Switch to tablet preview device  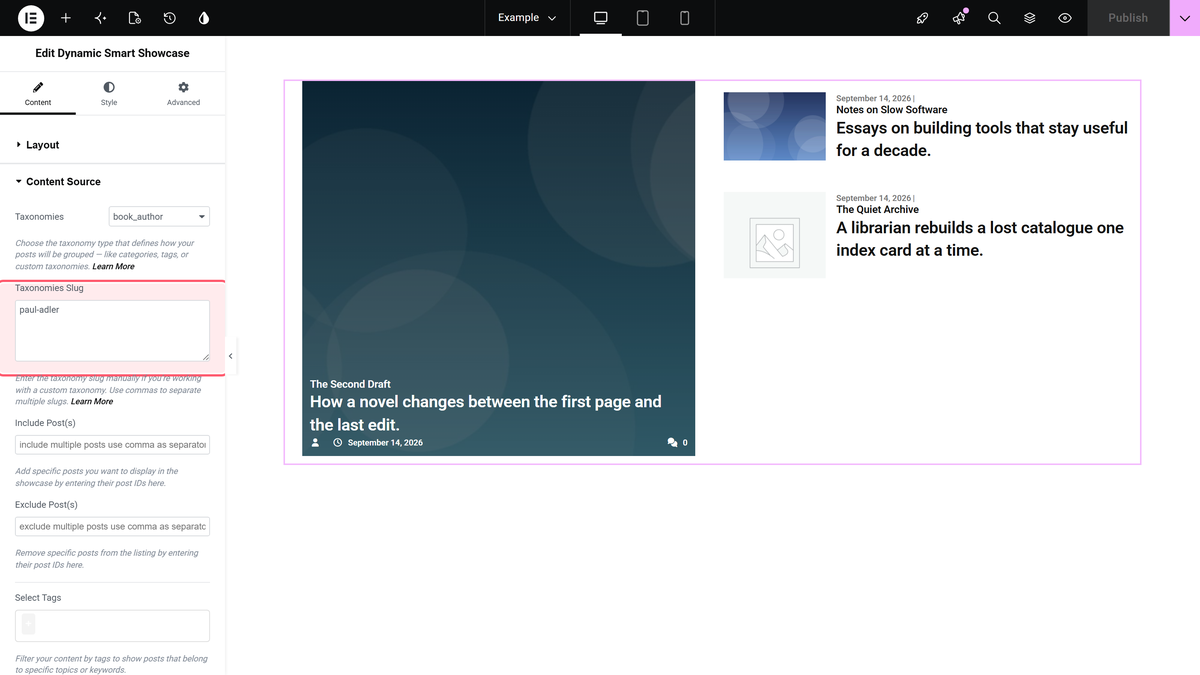643,18
